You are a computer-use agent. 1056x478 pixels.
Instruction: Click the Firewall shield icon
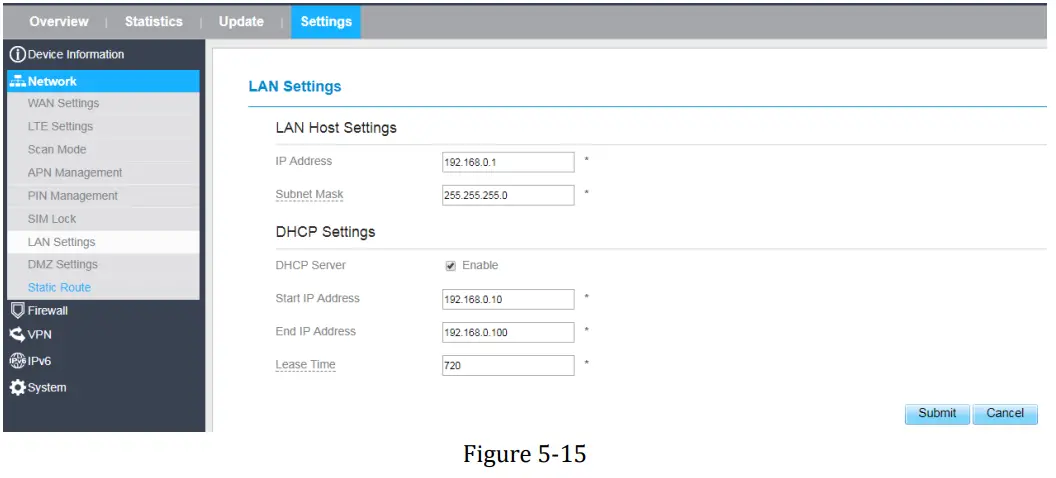17,310
